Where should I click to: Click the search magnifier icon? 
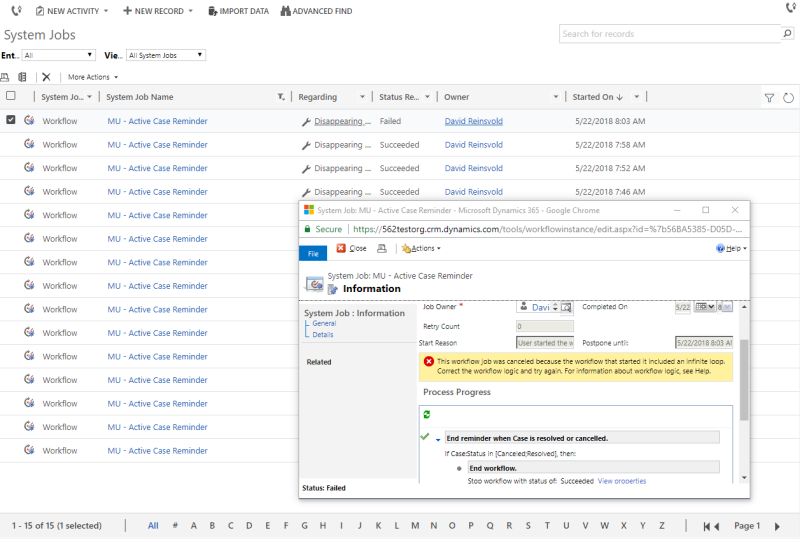[x=787, y=34]
